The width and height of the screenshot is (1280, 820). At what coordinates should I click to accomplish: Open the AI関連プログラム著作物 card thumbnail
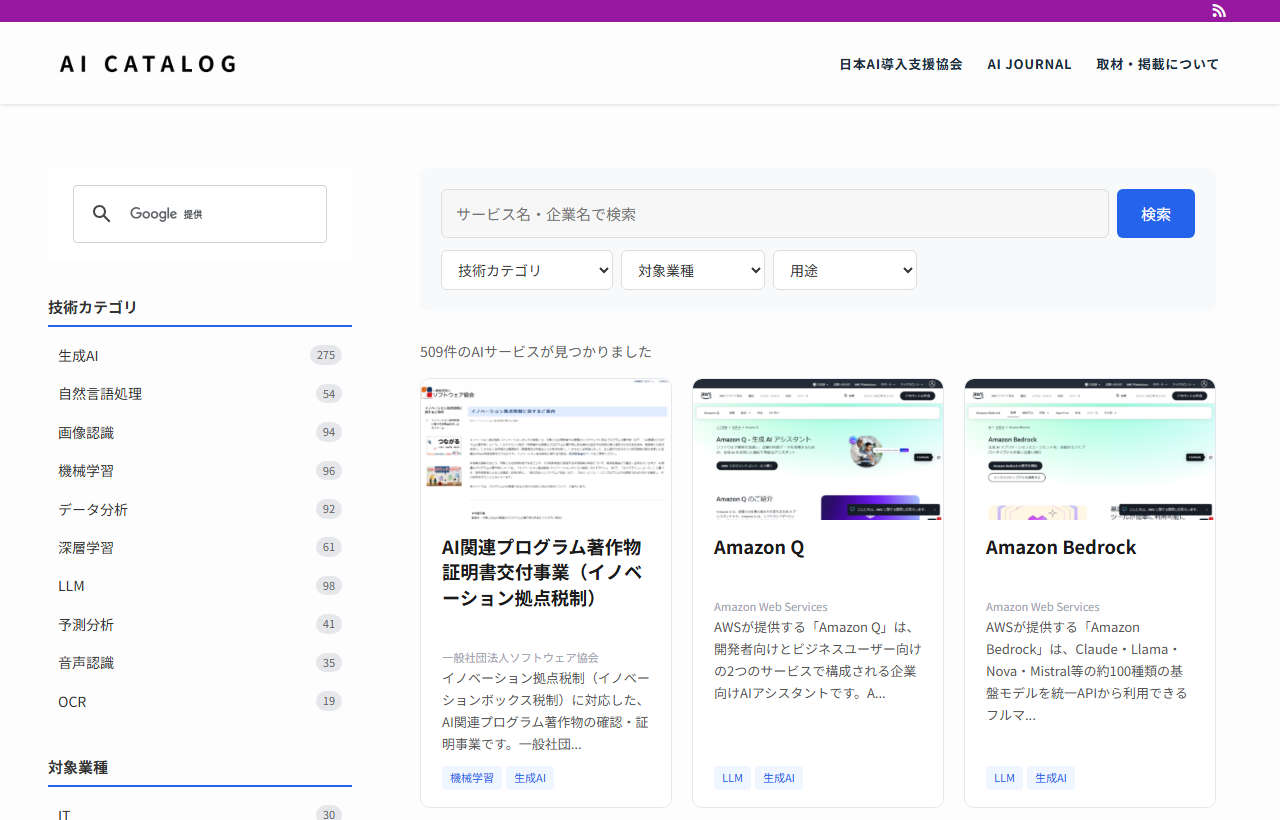tap(546, 449)
